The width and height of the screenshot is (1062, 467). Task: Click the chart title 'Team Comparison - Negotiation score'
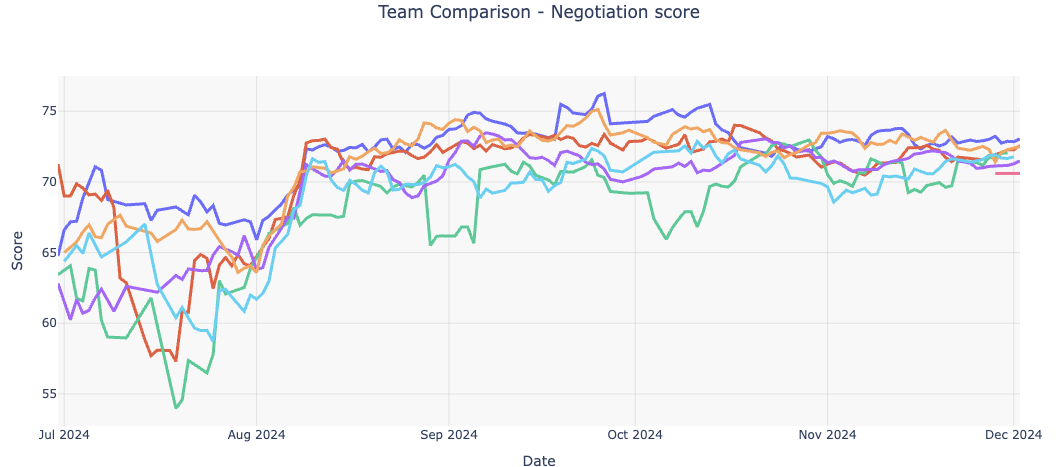(538, 12)
